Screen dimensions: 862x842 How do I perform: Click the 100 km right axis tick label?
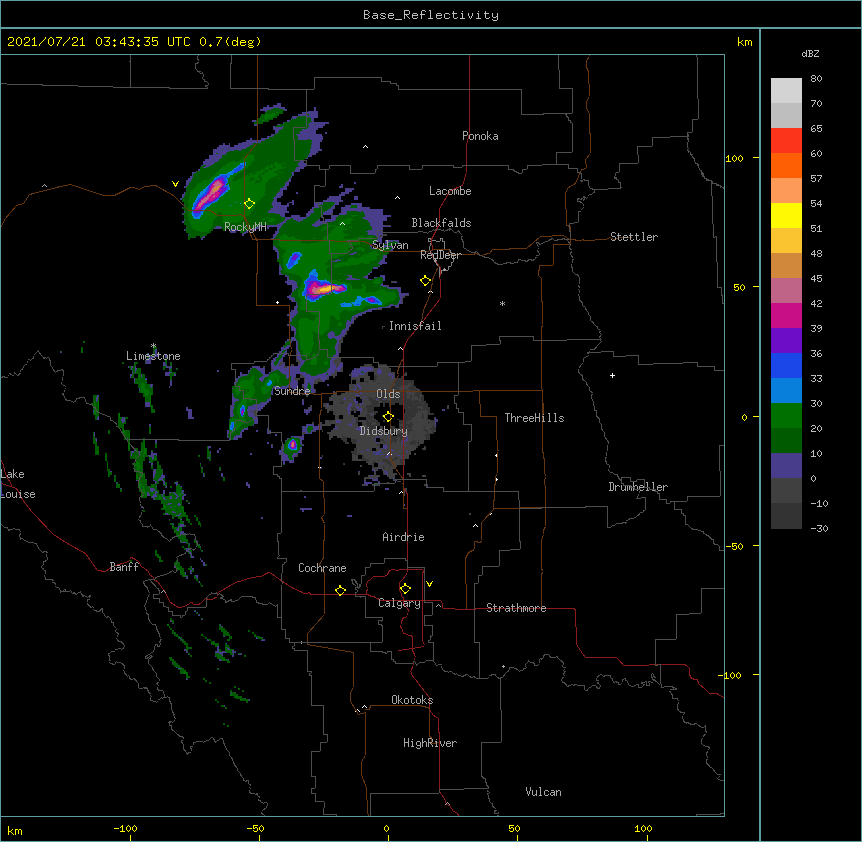(734, 158)
